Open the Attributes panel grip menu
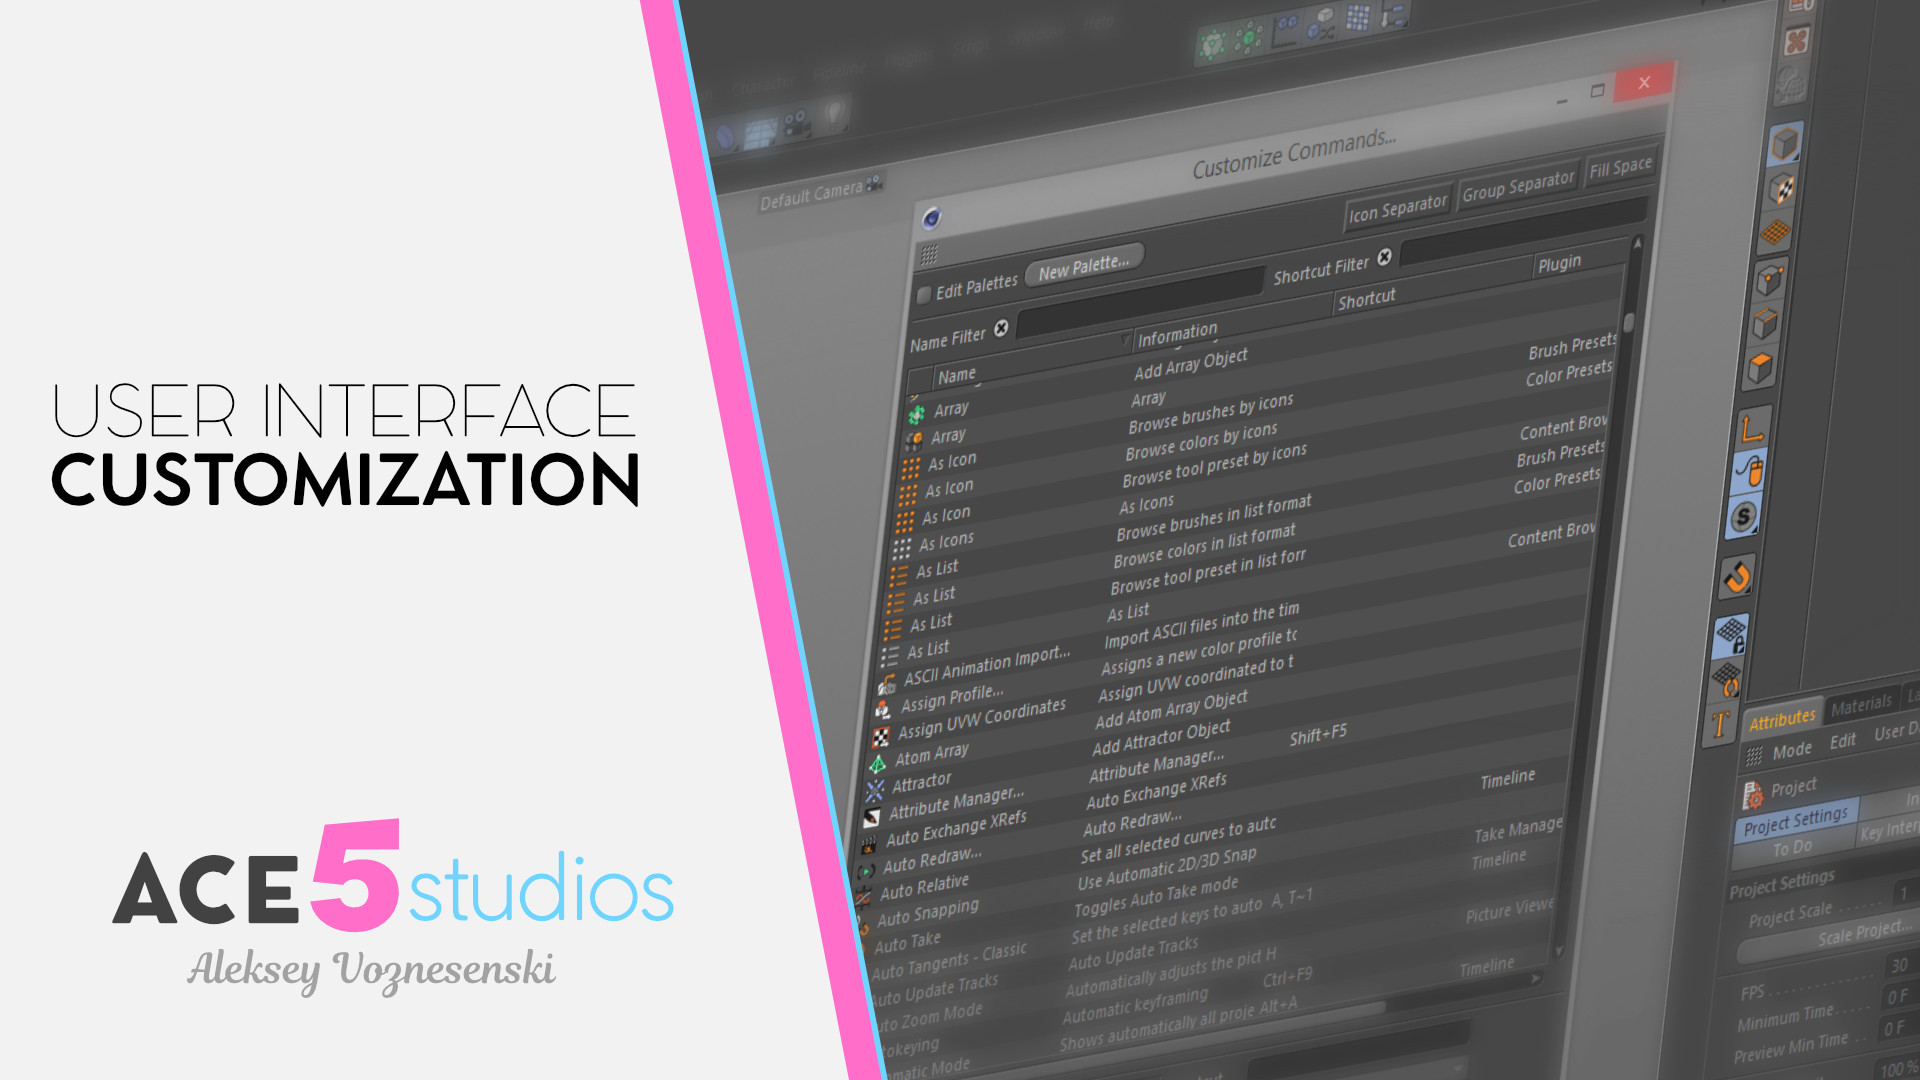This screenshot has height=1080, width=1920. (1754, 756)
